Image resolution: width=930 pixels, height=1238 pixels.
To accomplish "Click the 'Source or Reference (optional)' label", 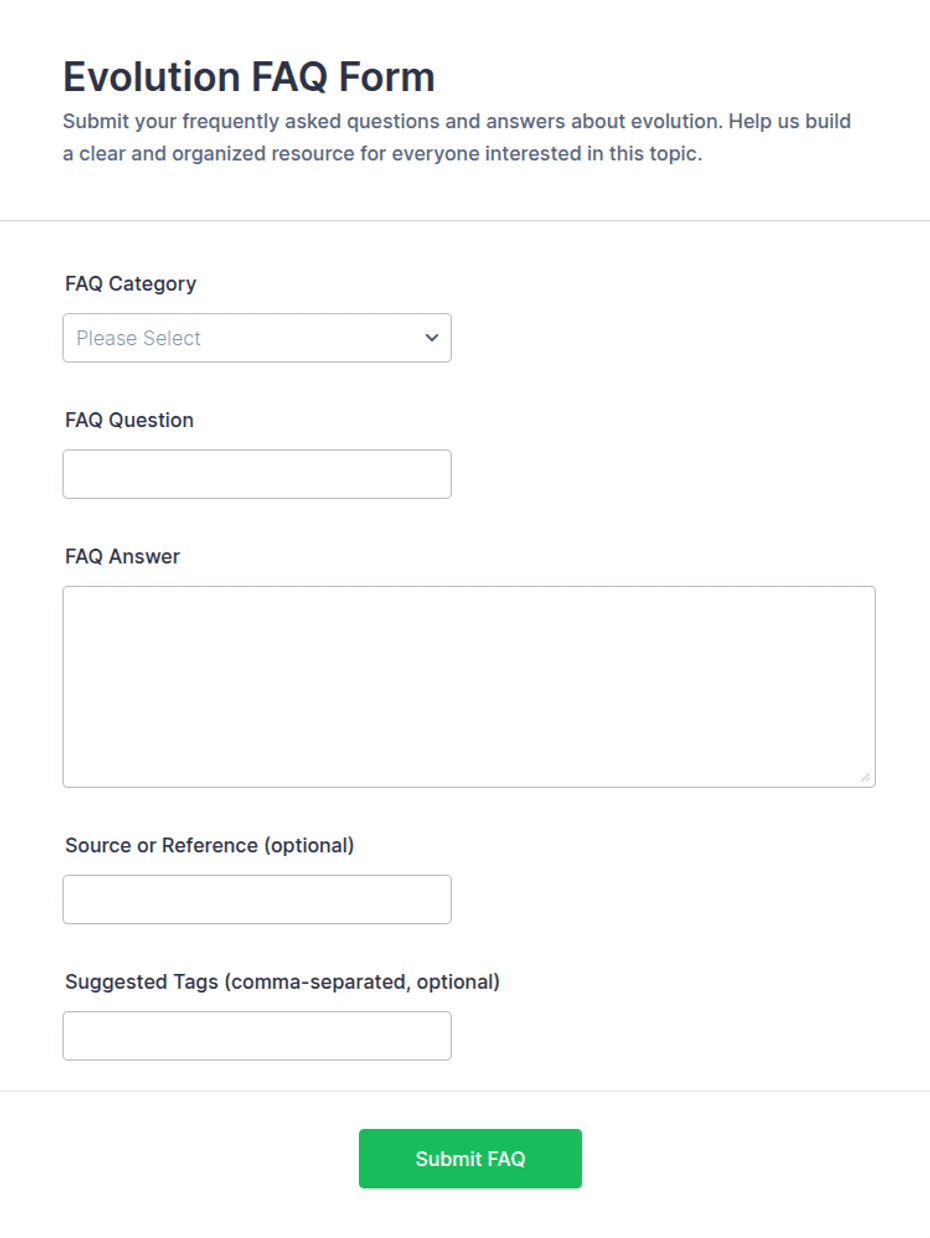I will click(210, 846).
